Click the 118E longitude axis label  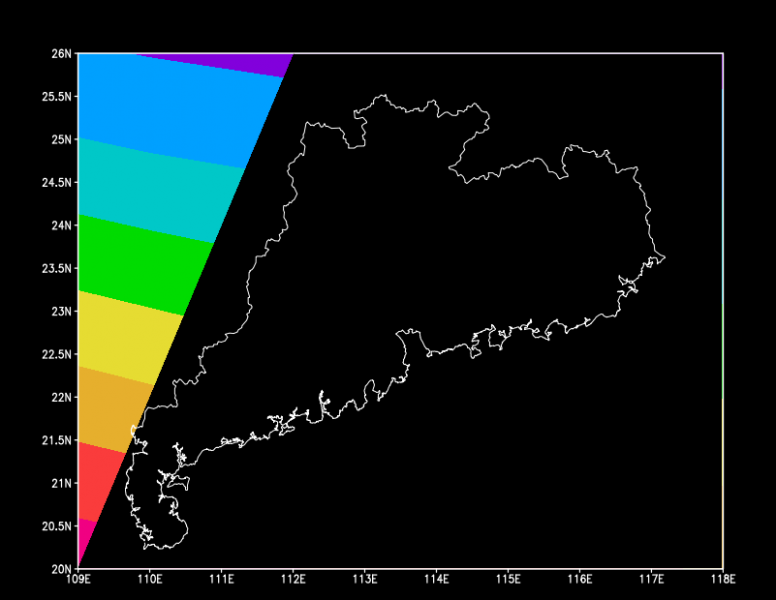722,579
